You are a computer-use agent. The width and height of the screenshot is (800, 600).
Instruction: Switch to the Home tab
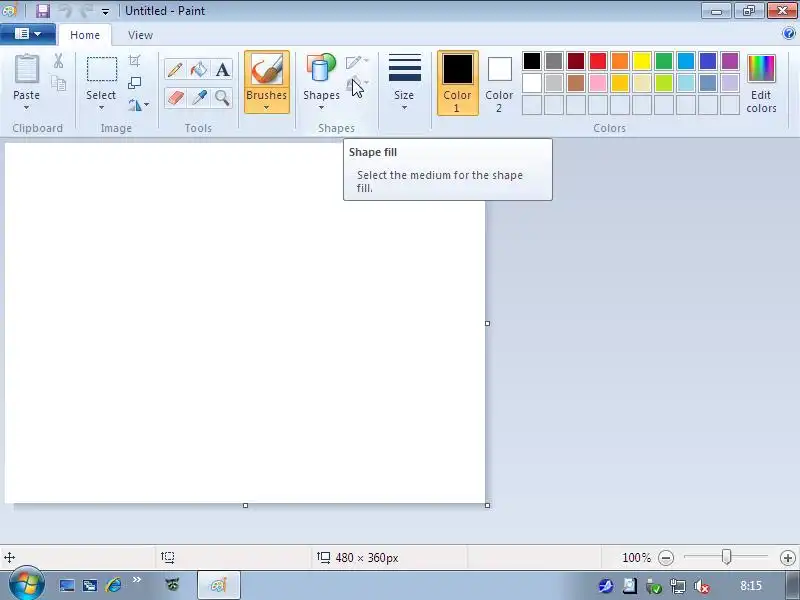(85, 35)
